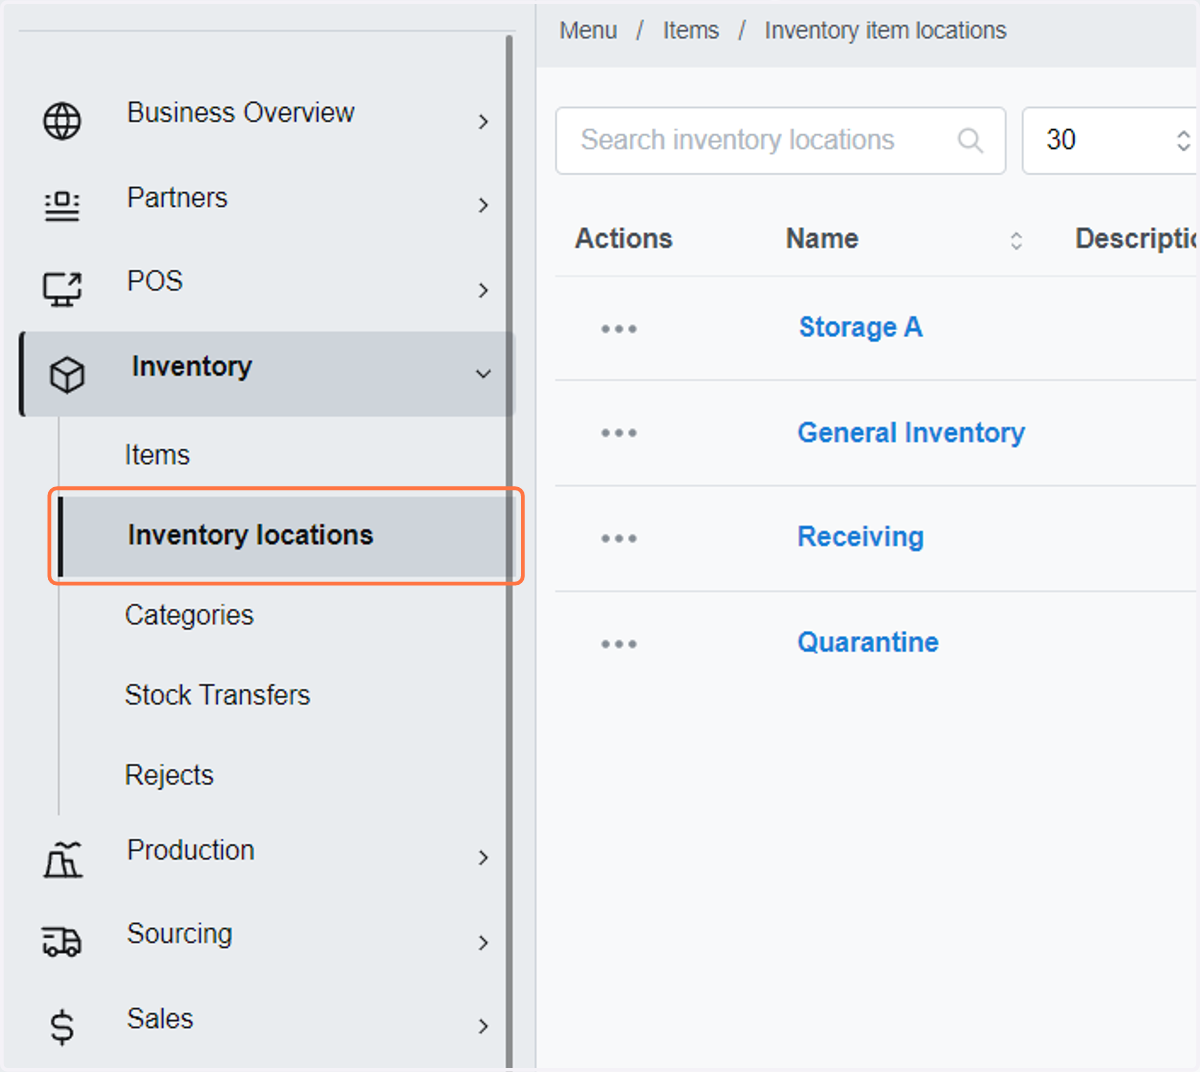Click the sidebar vertical scrollbar
Viewport: 1200px width, 1072px height.
click(509, 550)
